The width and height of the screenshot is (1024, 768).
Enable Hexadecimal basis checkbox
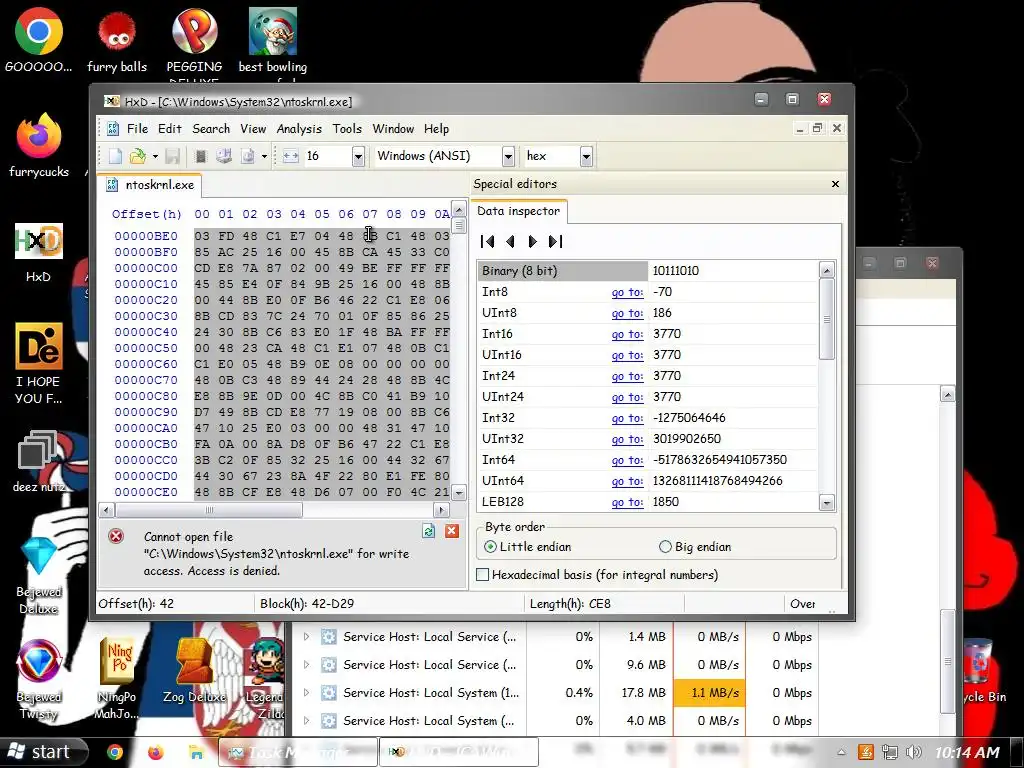point(483,575)
